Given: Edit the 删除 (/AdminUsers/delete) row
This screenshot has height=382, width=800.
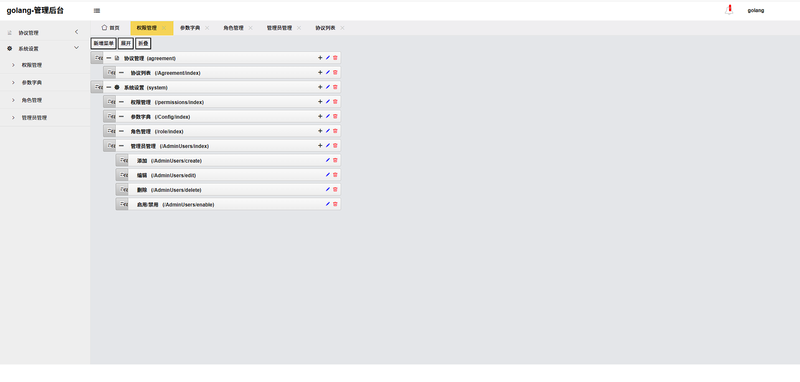Looking at the screenshot, I should point(328,189).
